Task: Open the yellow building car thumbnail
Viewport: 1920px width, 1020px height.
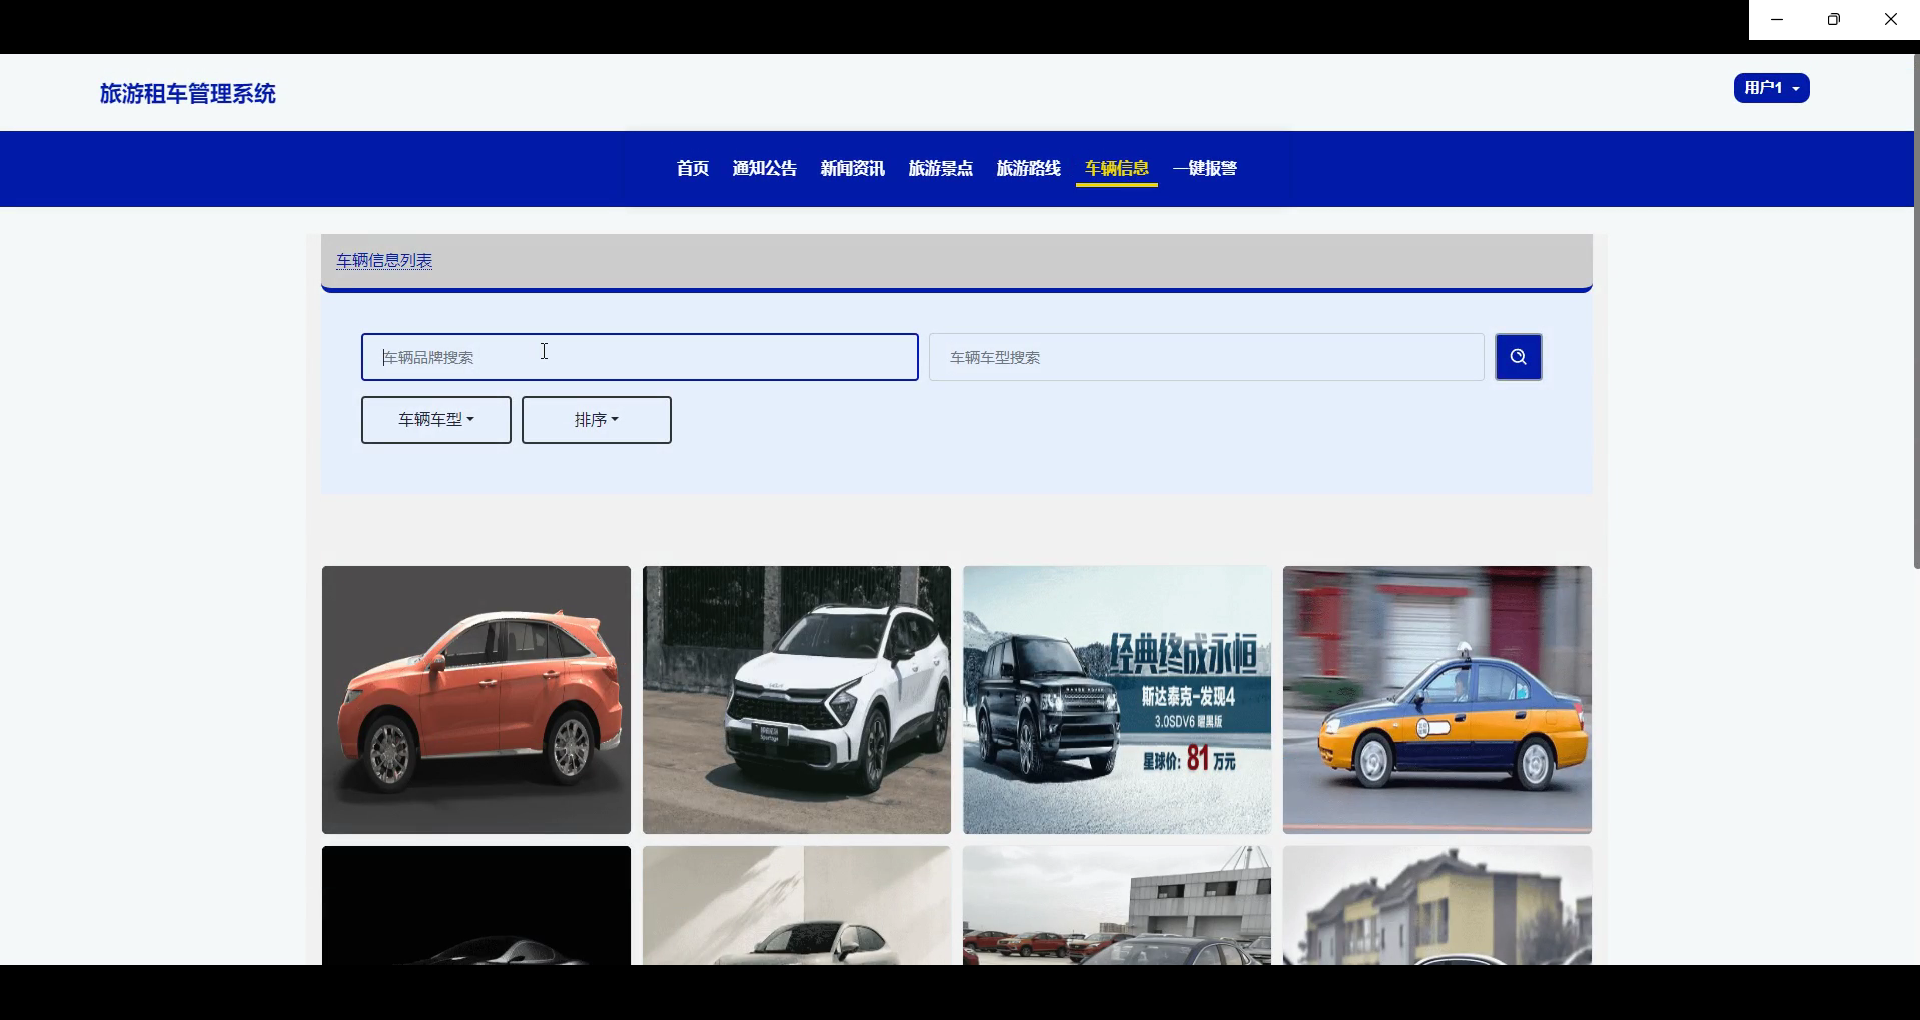Action: pos(1437,906)
